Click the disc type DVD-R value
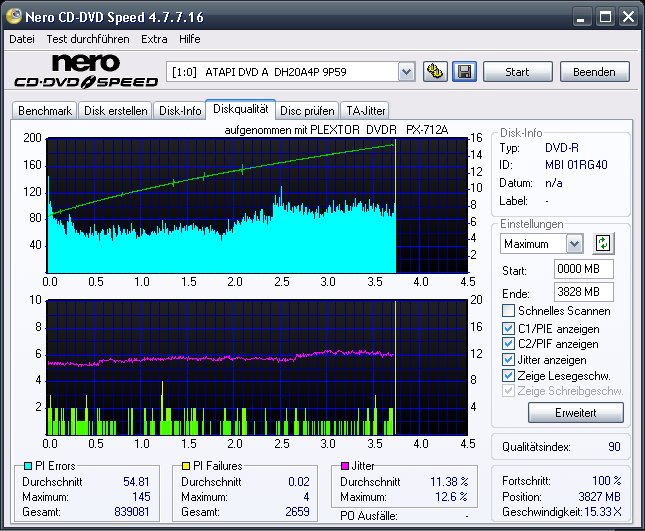The width and height of the screenshot is (645, 531). [561, 148]
